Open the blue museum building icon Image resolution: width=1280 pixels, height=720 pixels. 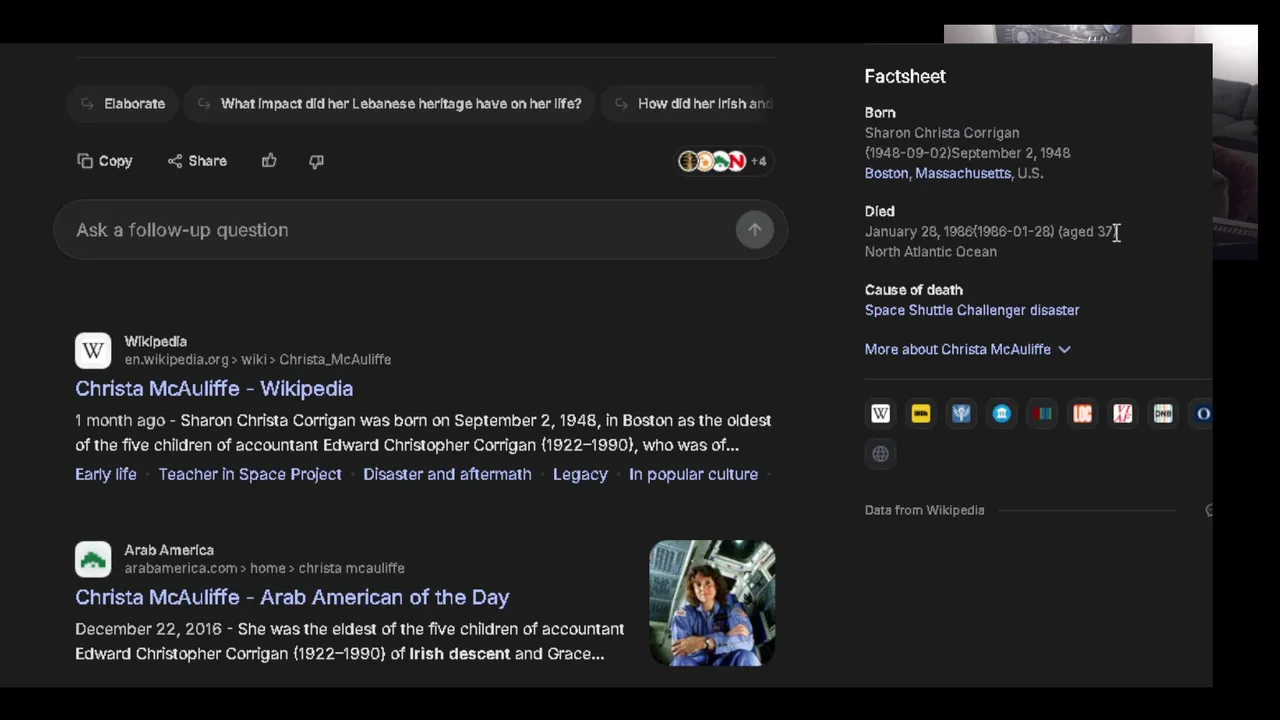tap(1001, 413)
